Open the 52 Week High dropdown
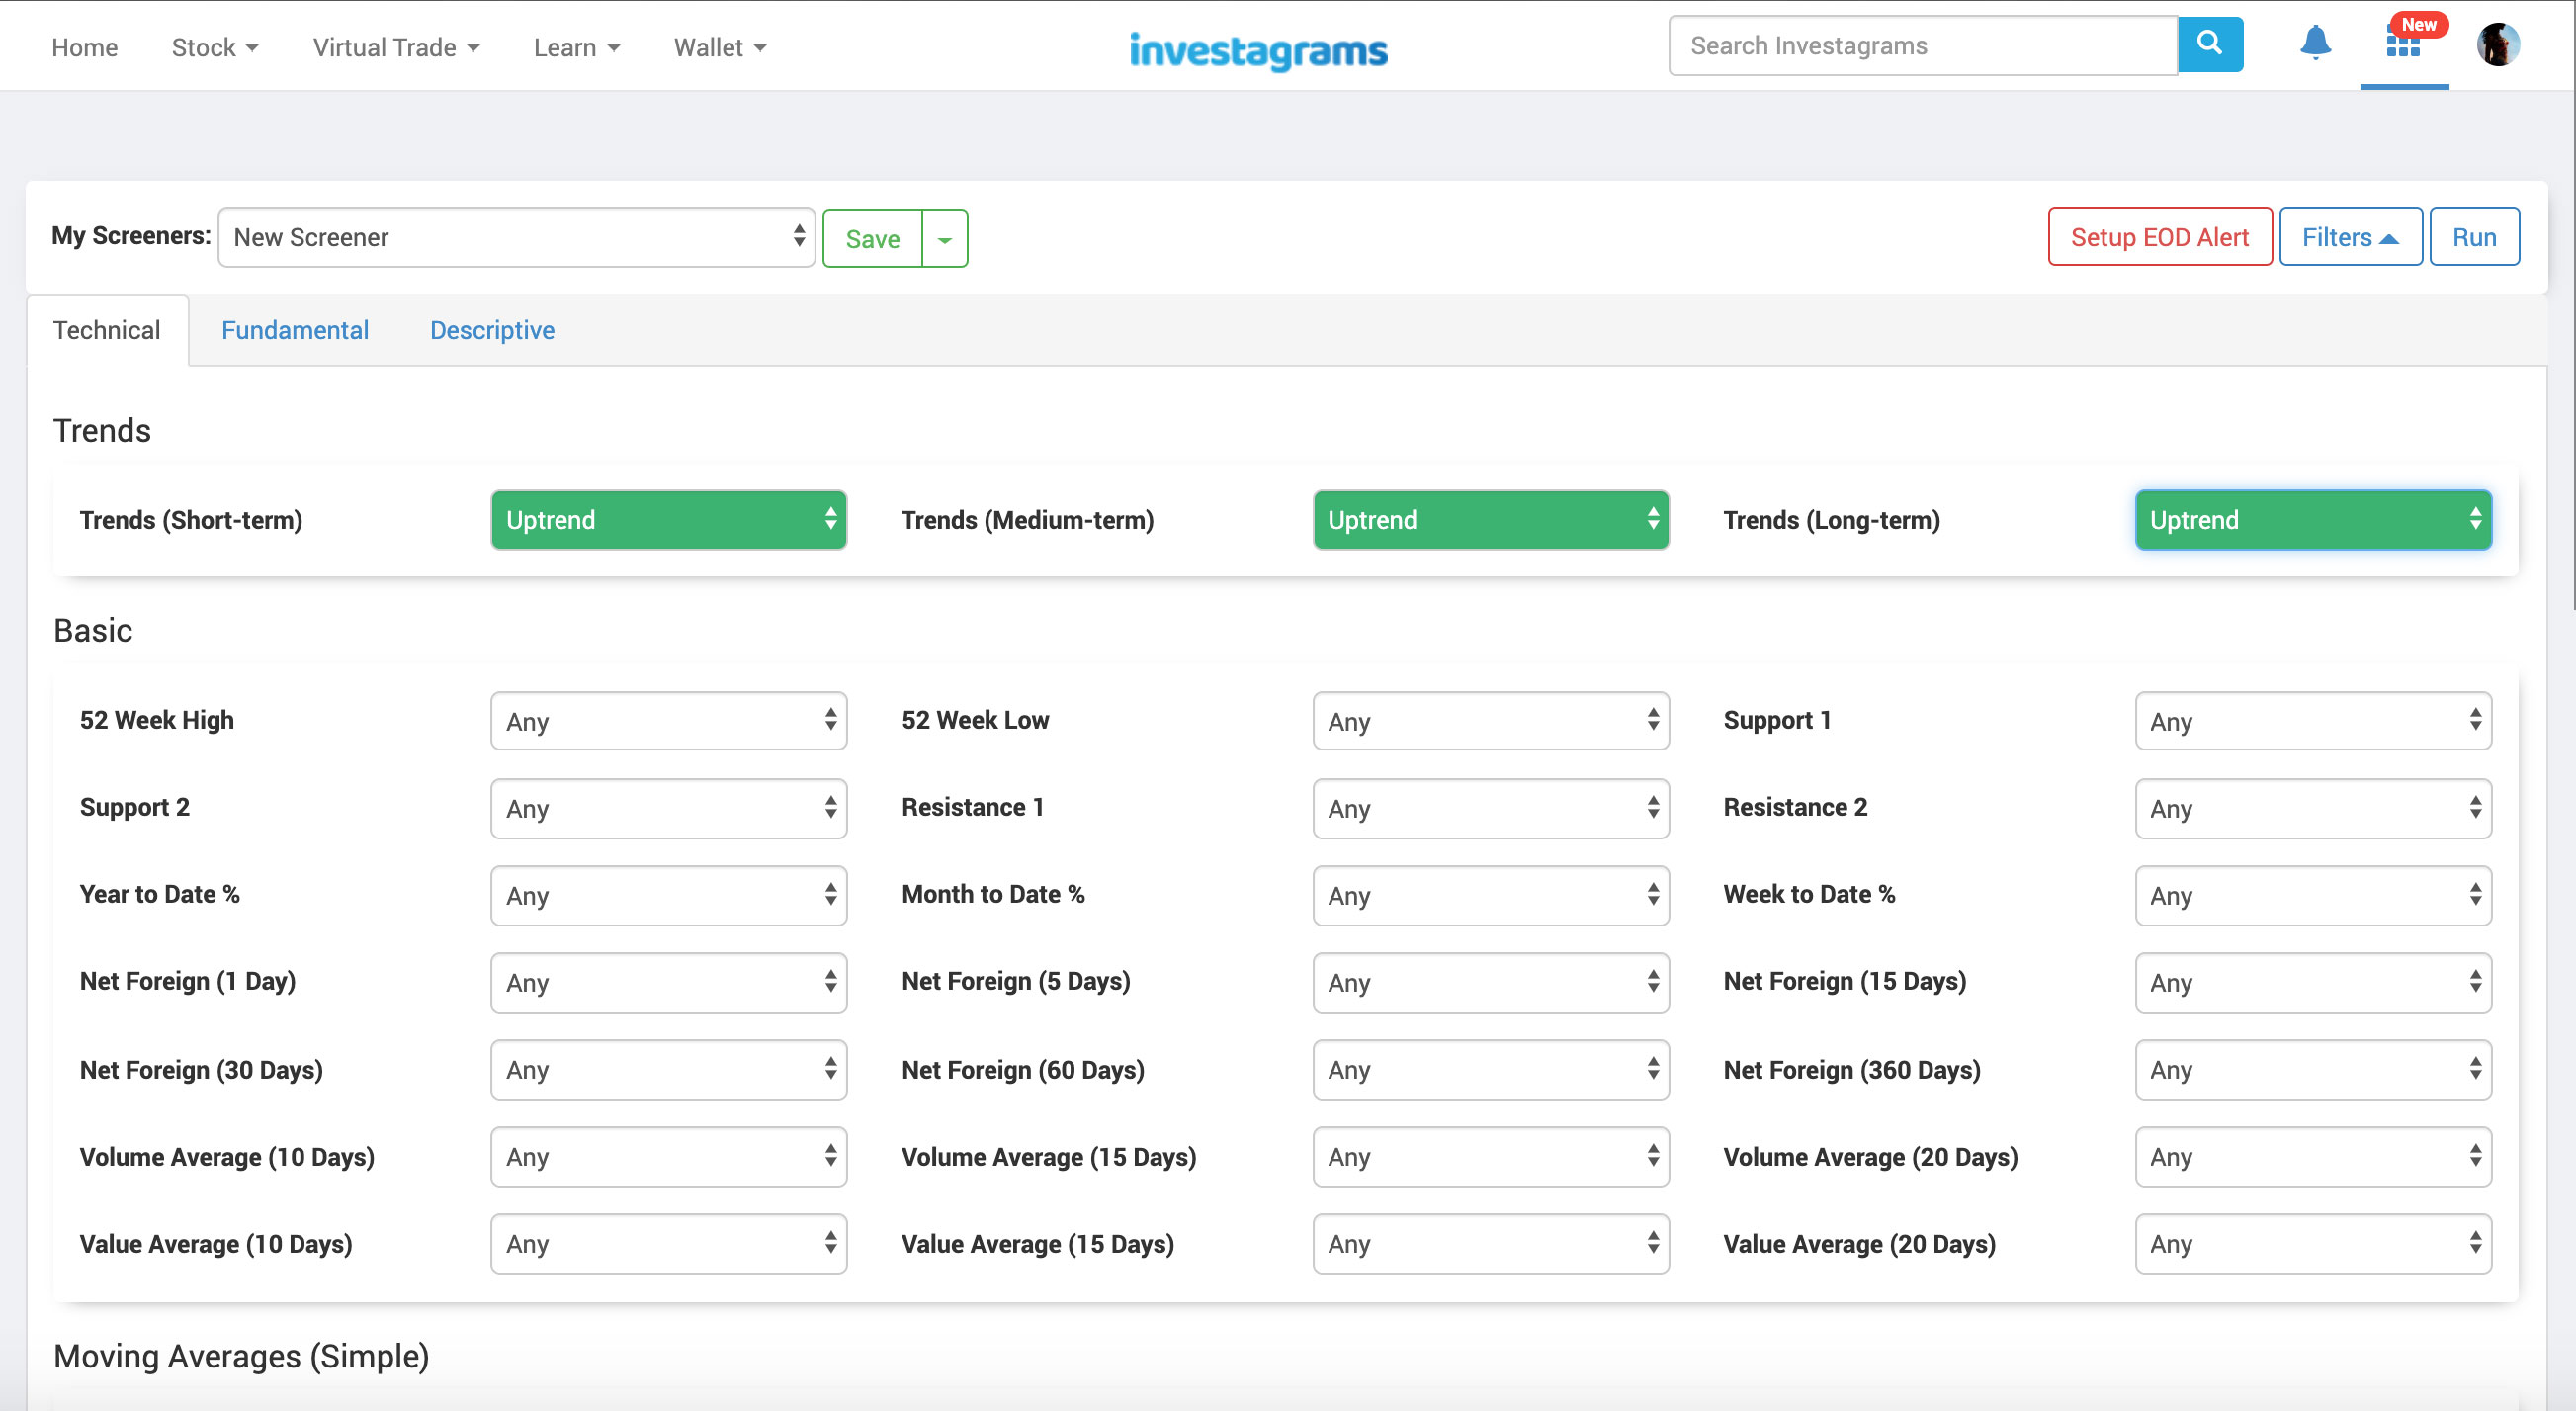The height and width of the screenshot is (1411, 2576). [x=669, y=721]
